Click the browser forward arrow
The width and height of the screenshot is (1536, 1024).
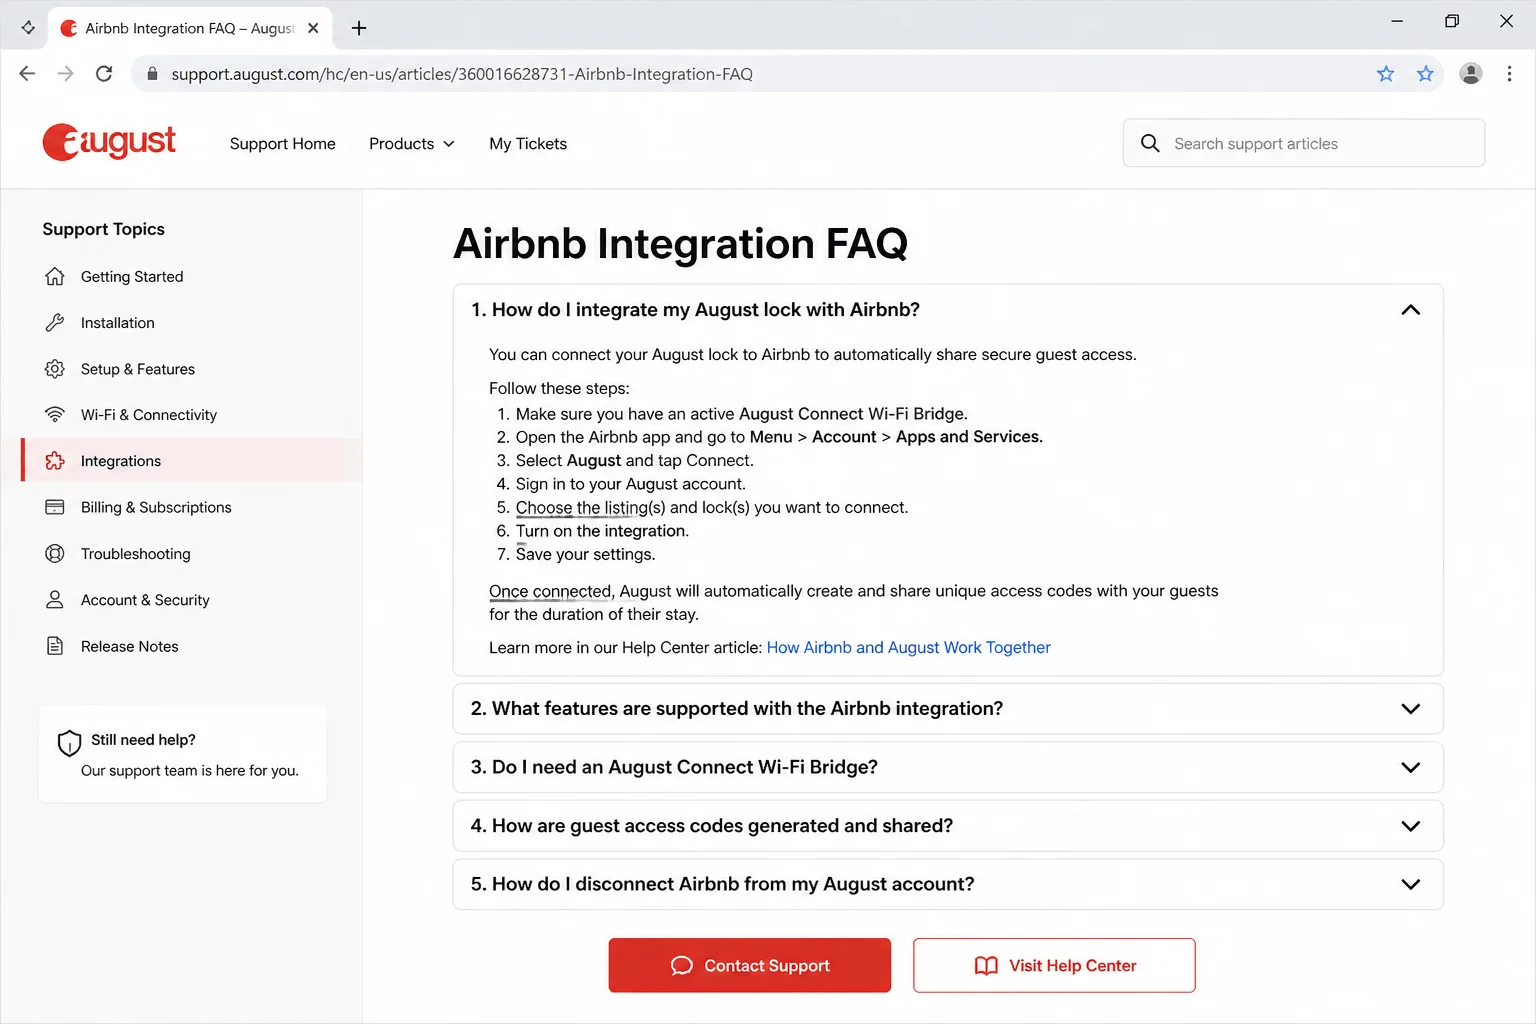[x=65, y=73]
